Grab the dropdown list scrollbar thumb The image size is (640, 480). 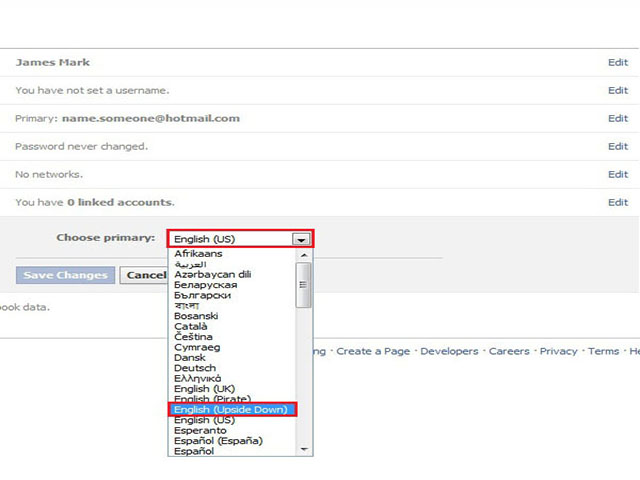[303, 285]
